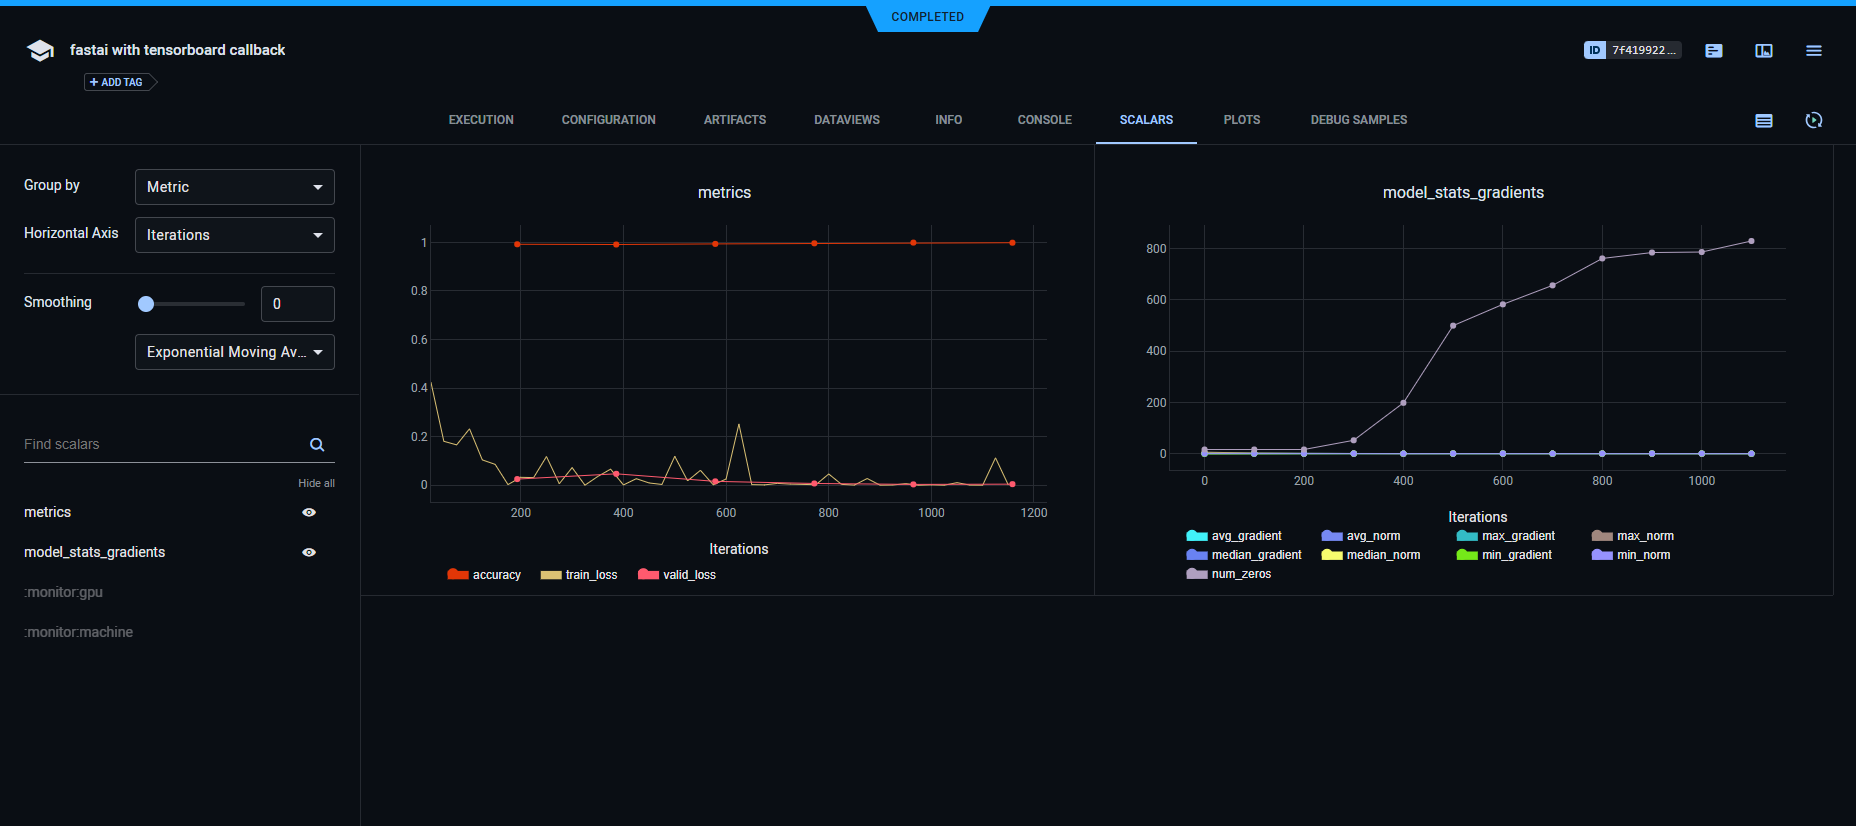Click the ADD TAG button
Image resolution: width=1856 pixels, height=826 pixels.
[x=118, y=82]
